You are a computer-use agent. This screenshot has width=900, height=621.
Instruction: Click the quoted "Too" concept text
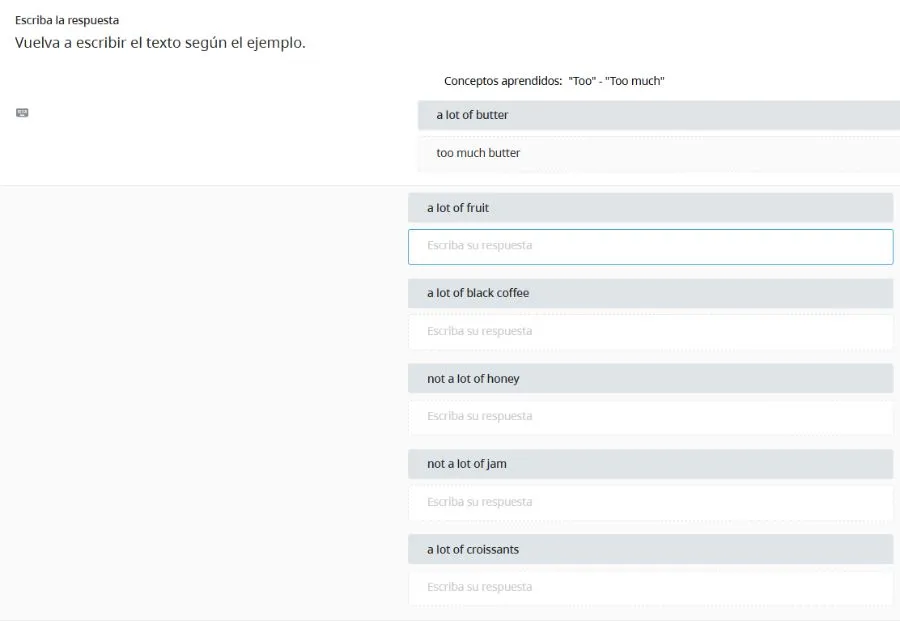(x=581, y=81)
